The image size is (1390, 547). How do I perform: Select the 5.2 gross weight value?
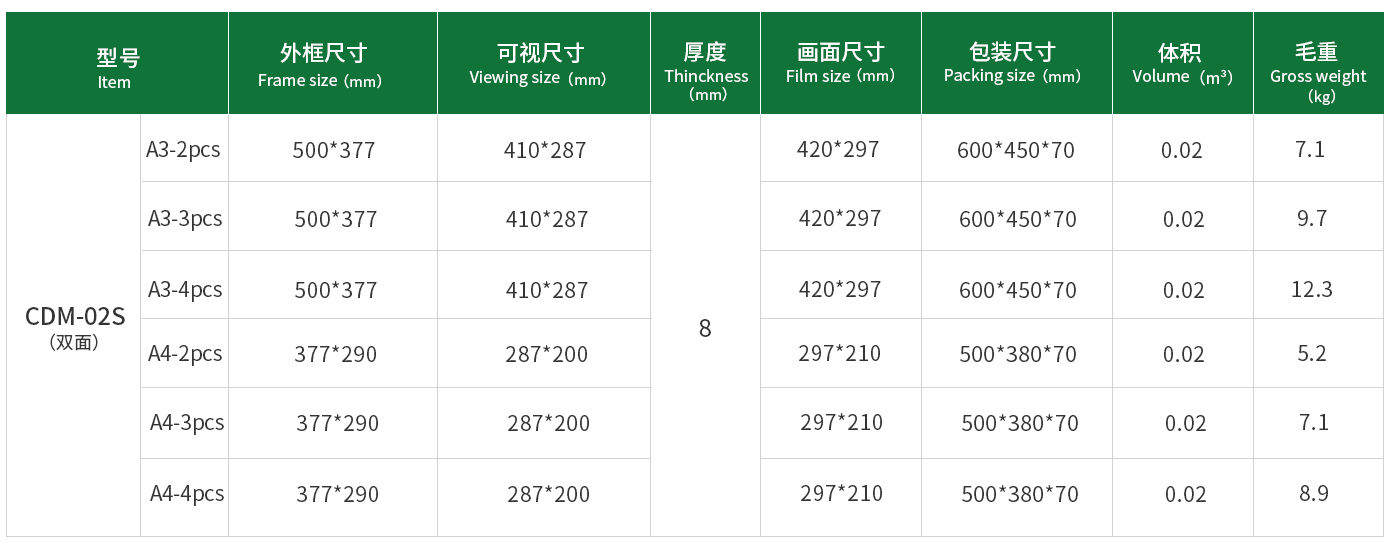tap(1311, 353)
